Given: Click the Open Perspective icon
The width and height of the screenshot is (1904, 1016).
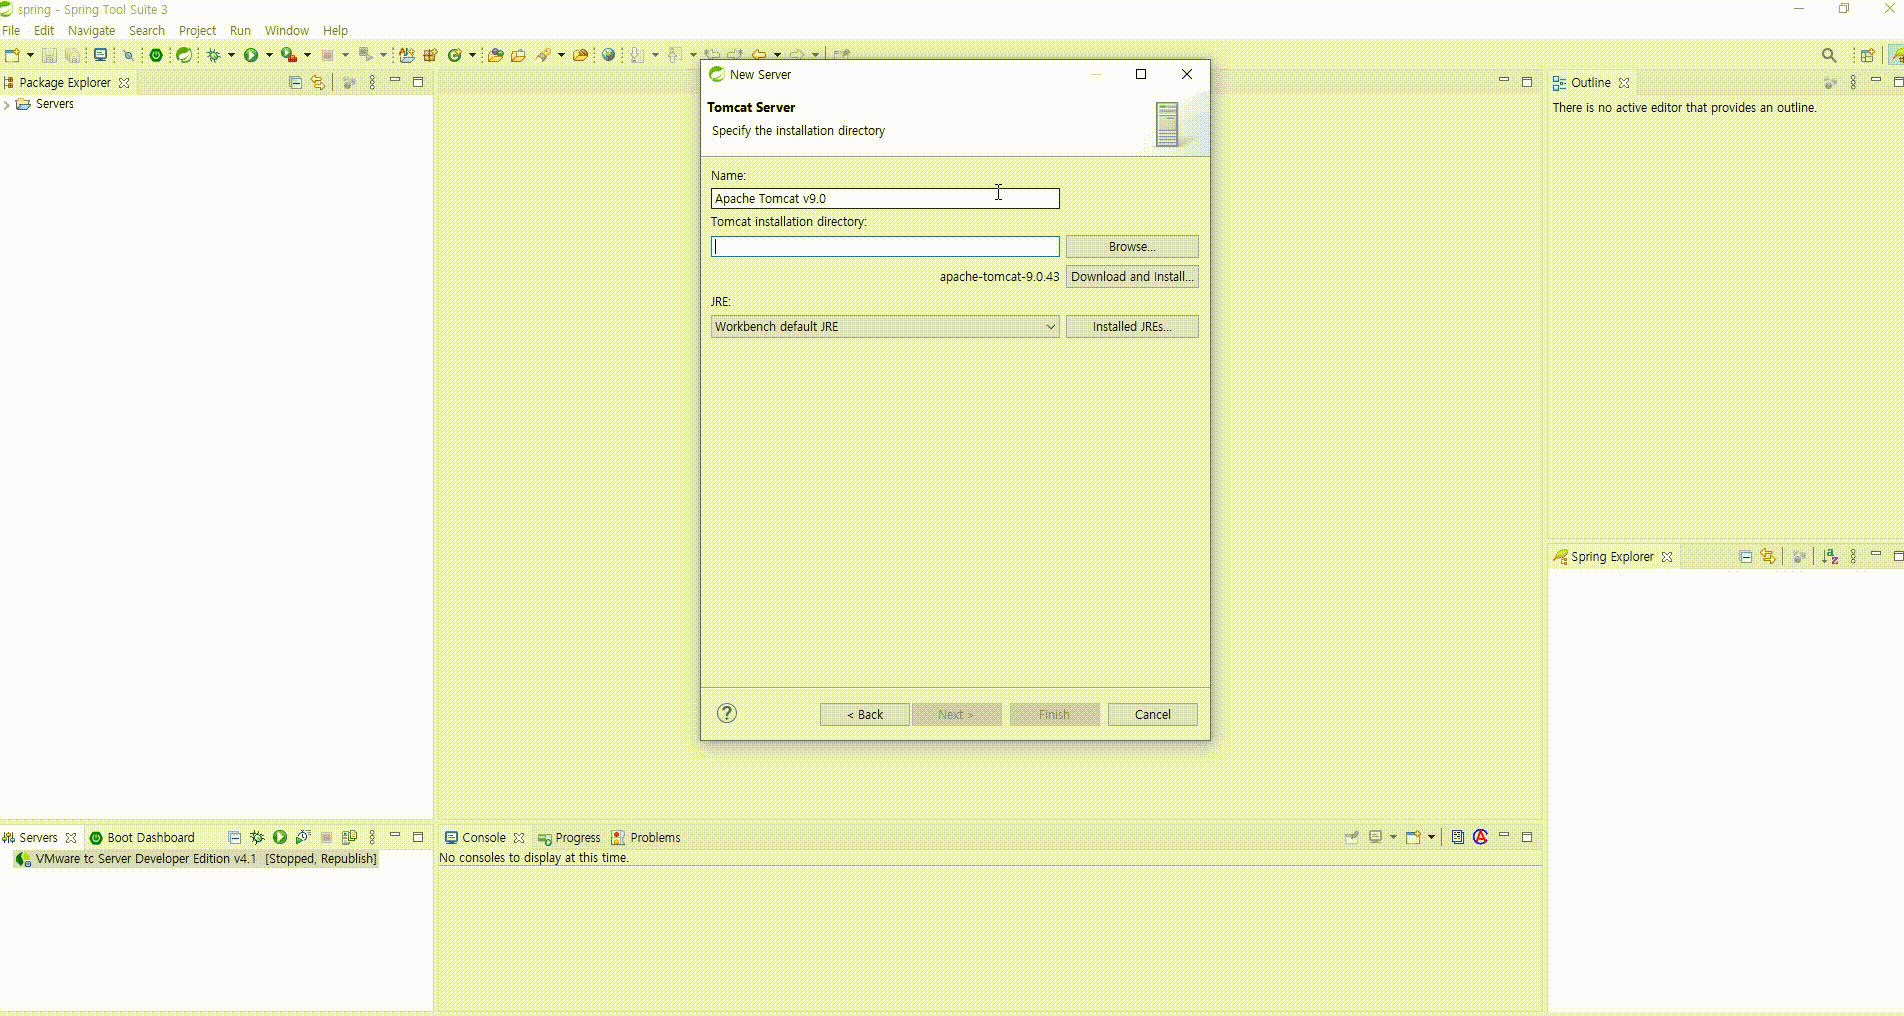Looking at the screenshot, I should pyautogui.click(x=1866, y=56).
